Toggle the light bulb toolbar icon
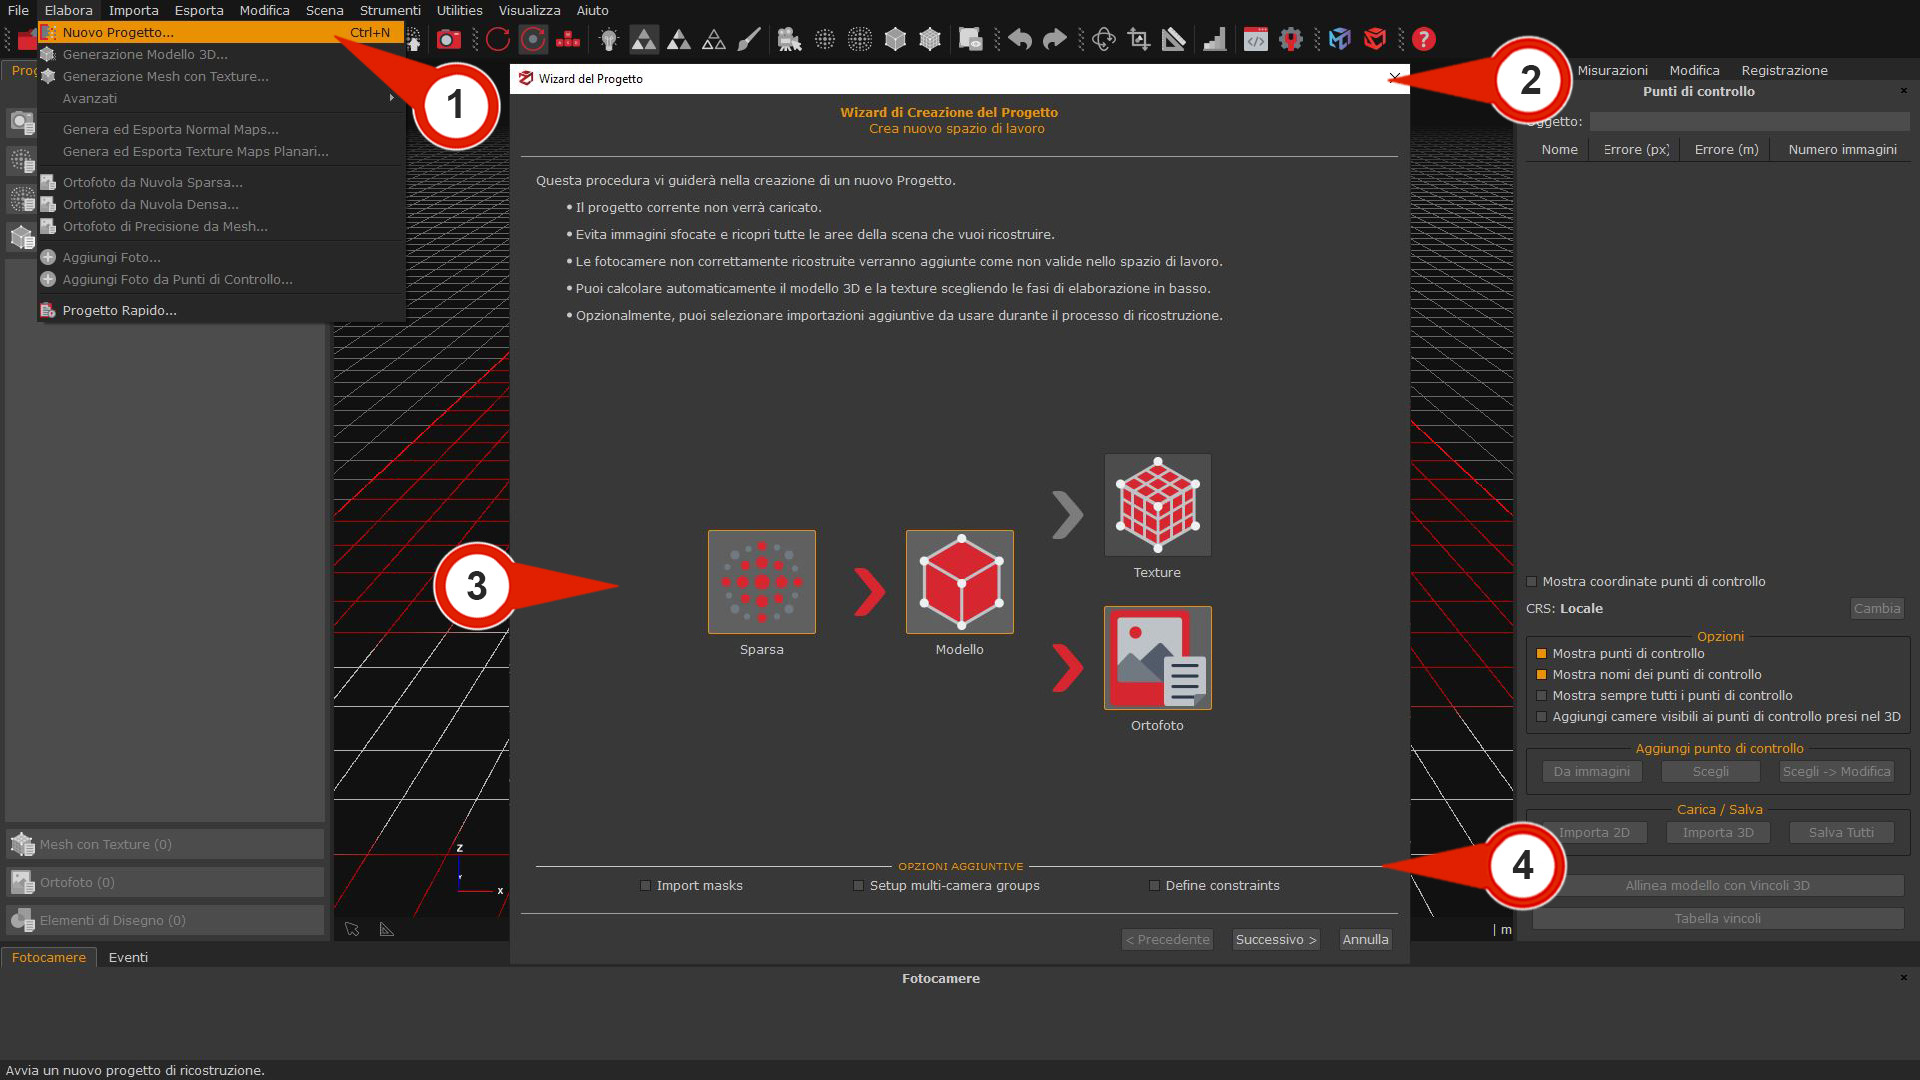Image resolution: width=1920 pixels, height=1080 pixels. tap(609, 39)
